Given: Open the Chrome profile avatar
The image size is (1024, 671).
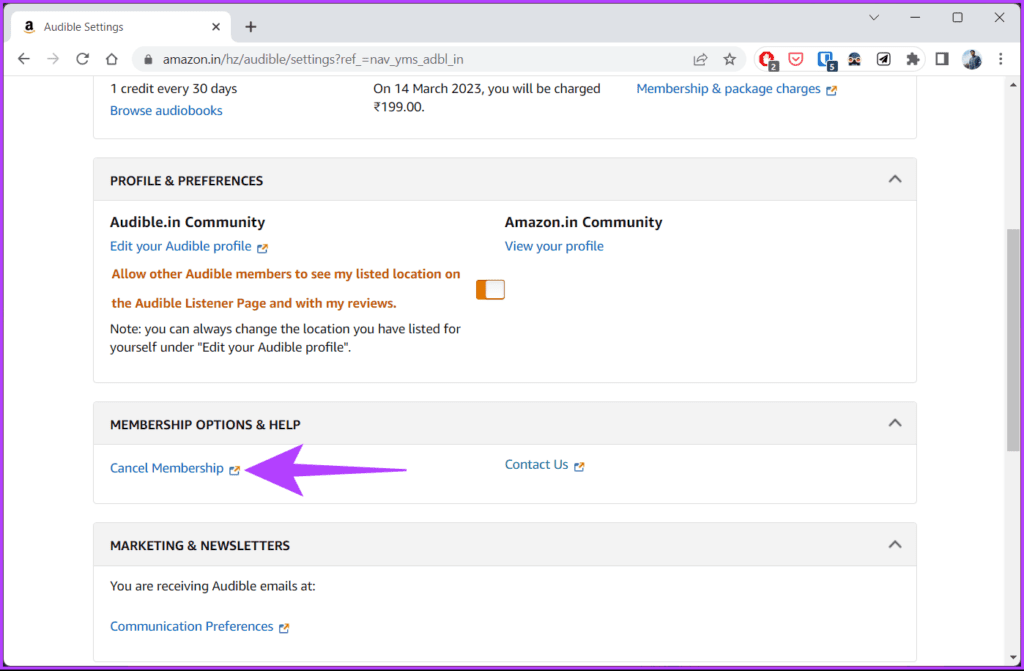Looking at the screenshot, I should click(x=972, y=59).
